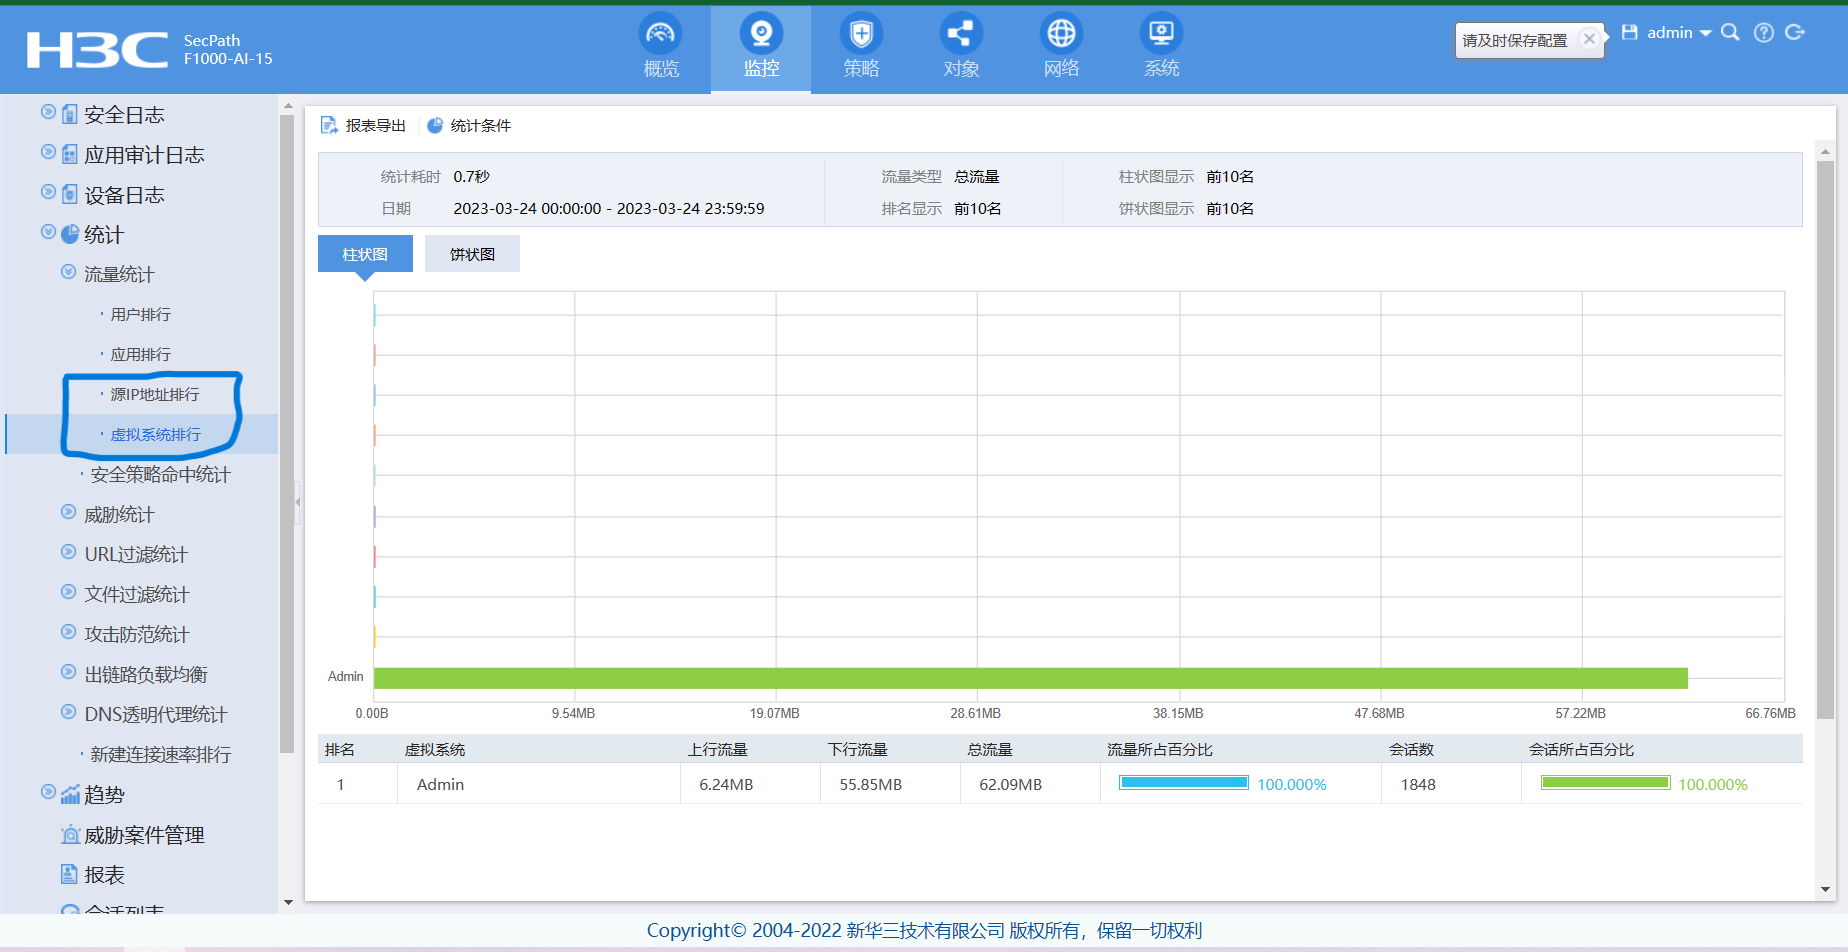Click the save configuration disk icon
Image resolution: width=1848 pixels, height=952 pixels.
coord(1629,33)
